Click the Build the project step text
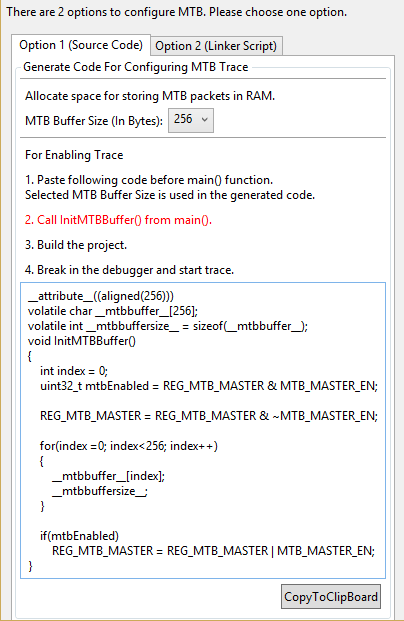404x621 pixels. click(x=76, y=245)
